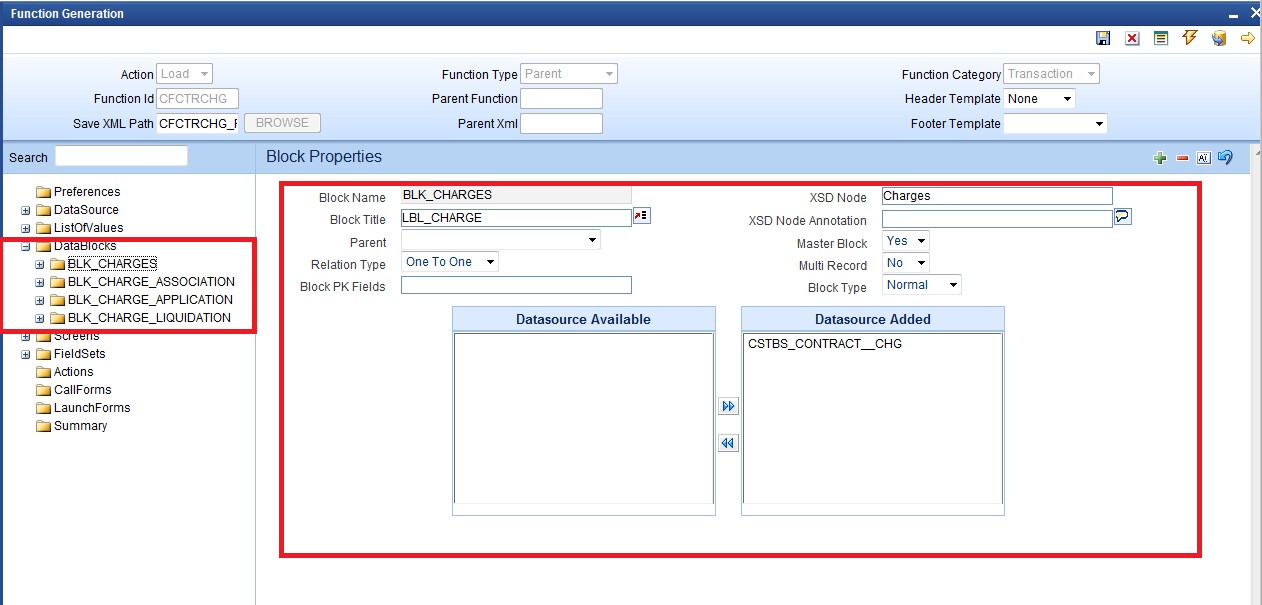Collapse the DataBlocks tree node
The image size is (1262, 605).
(26, 246)
